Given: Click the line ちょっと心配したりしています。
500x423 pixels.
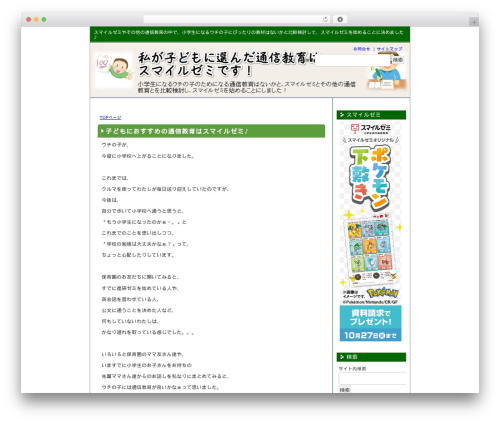Looking at the screenshot, I should coord(138,255).
